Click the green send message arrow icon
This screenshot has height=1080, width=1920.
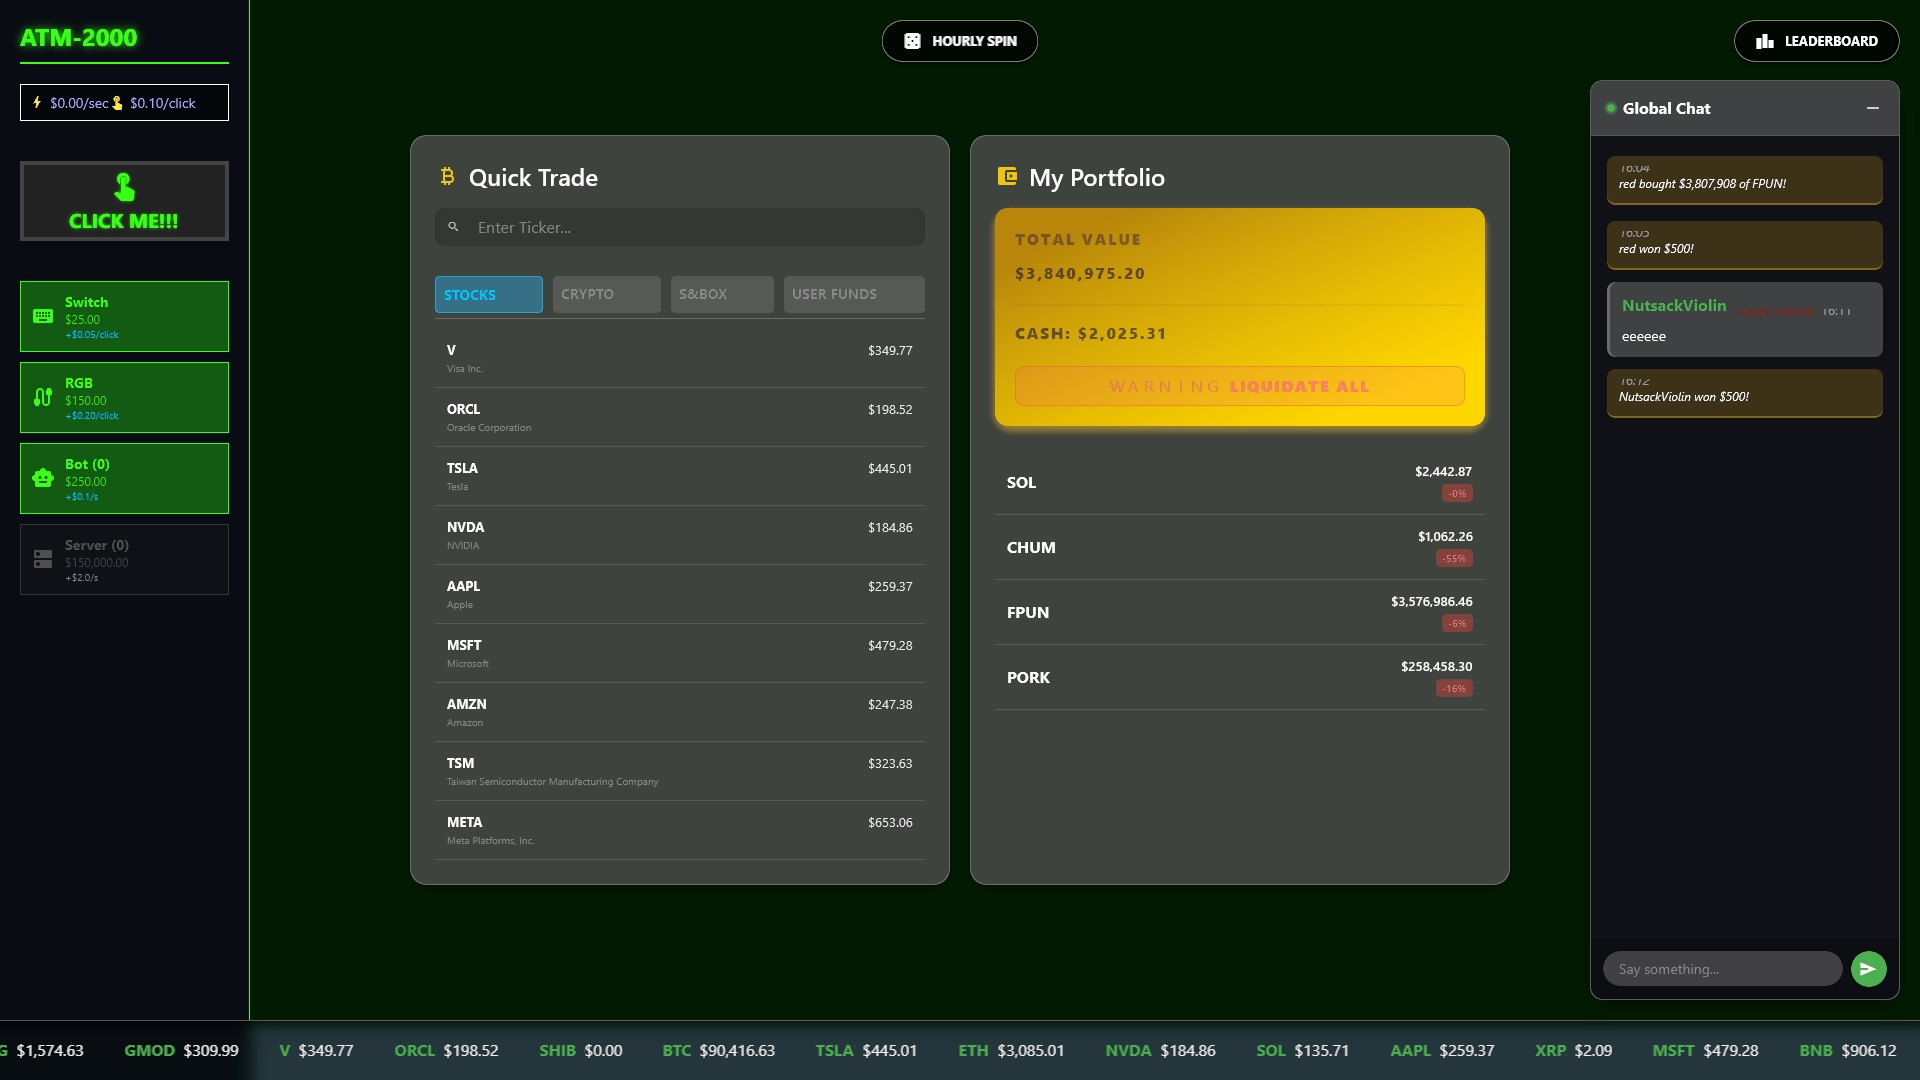pyautogui.click(x=1868, y=969)
